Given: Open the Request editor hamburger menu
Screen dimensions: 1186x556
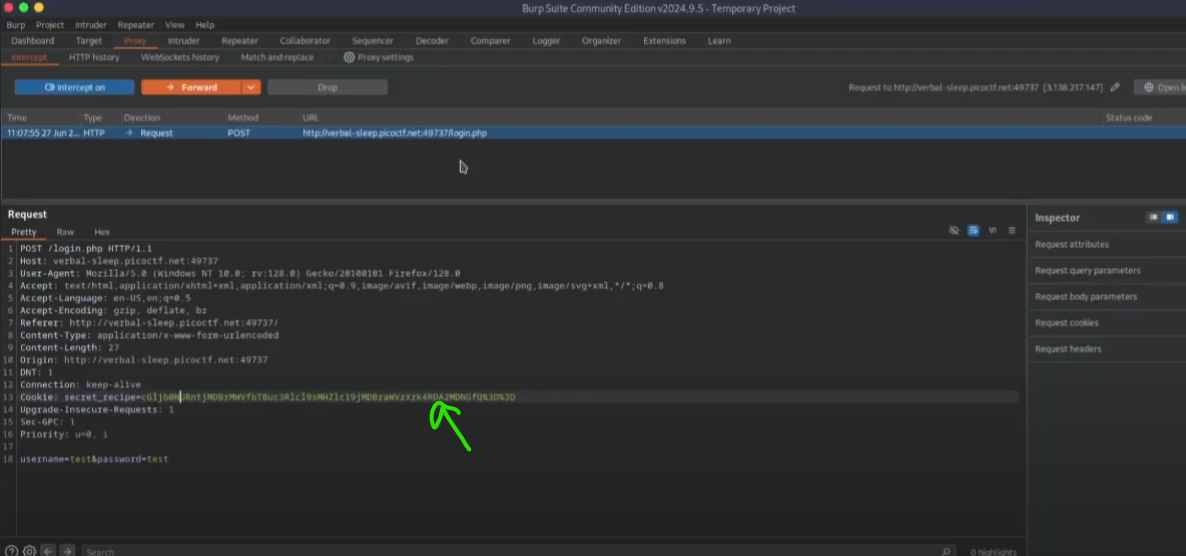Looking at the screenshot, I should click(1012, 231).
